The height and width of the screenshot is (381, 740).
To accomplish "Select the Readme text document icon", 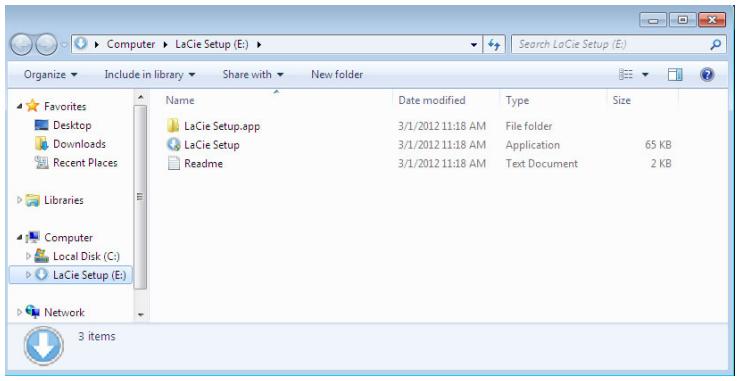I will click(x=174, y=163).
